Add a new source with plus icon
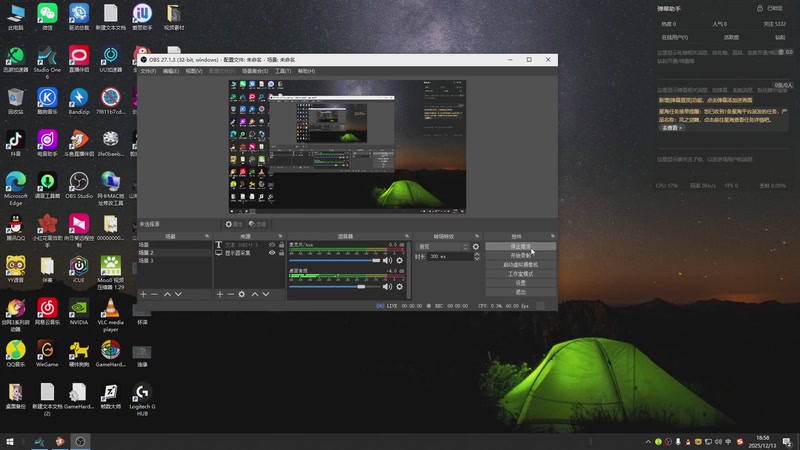Image resolution: width=800 pixels, height=450 pixels. click(220, 294)
